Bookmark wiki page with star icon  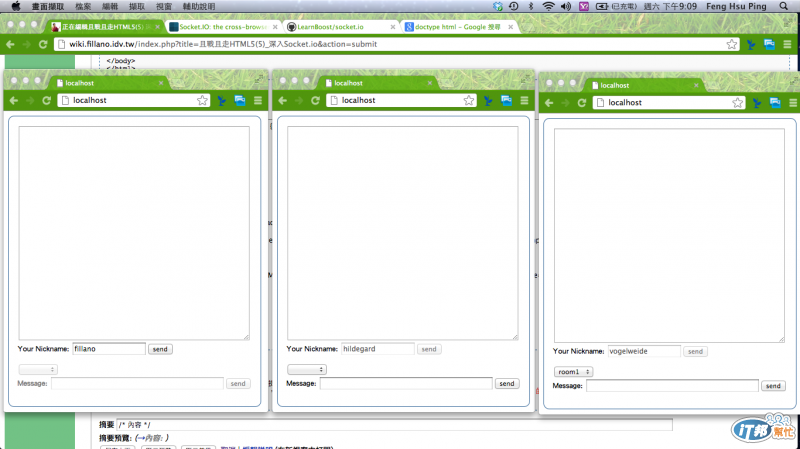pyautogui.click(x=732, y=44)
